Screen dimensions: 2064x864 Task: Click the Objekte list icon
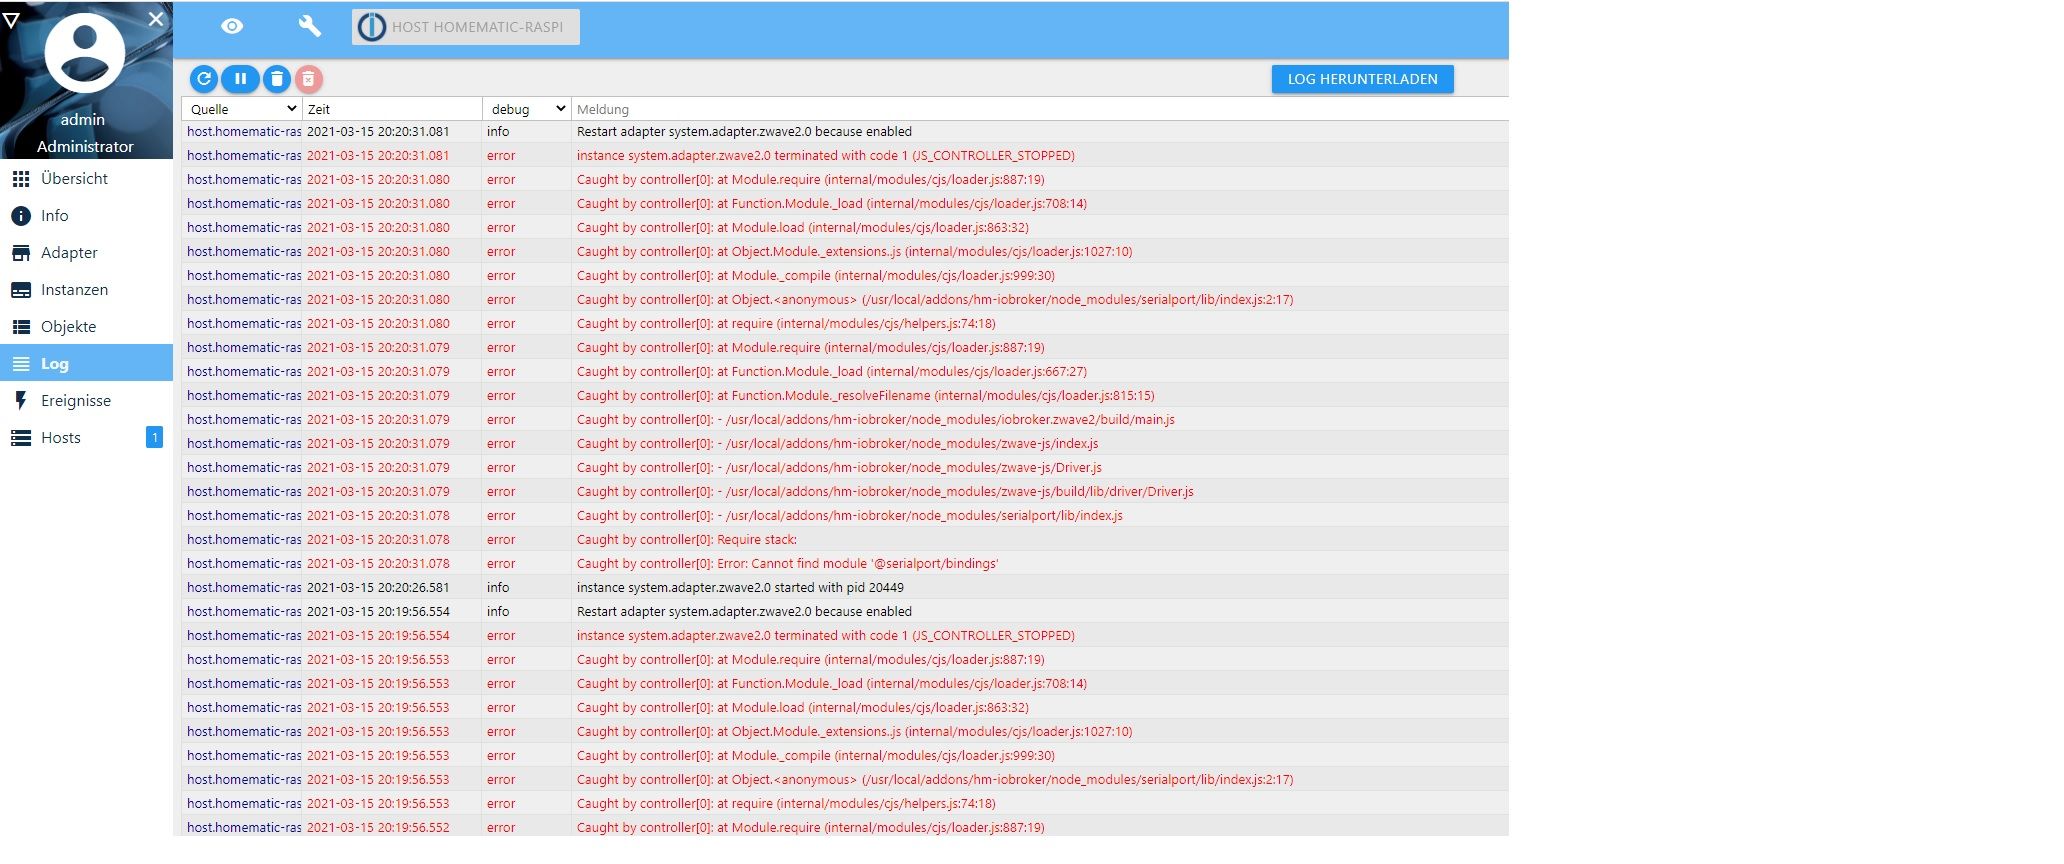(21, 327)
